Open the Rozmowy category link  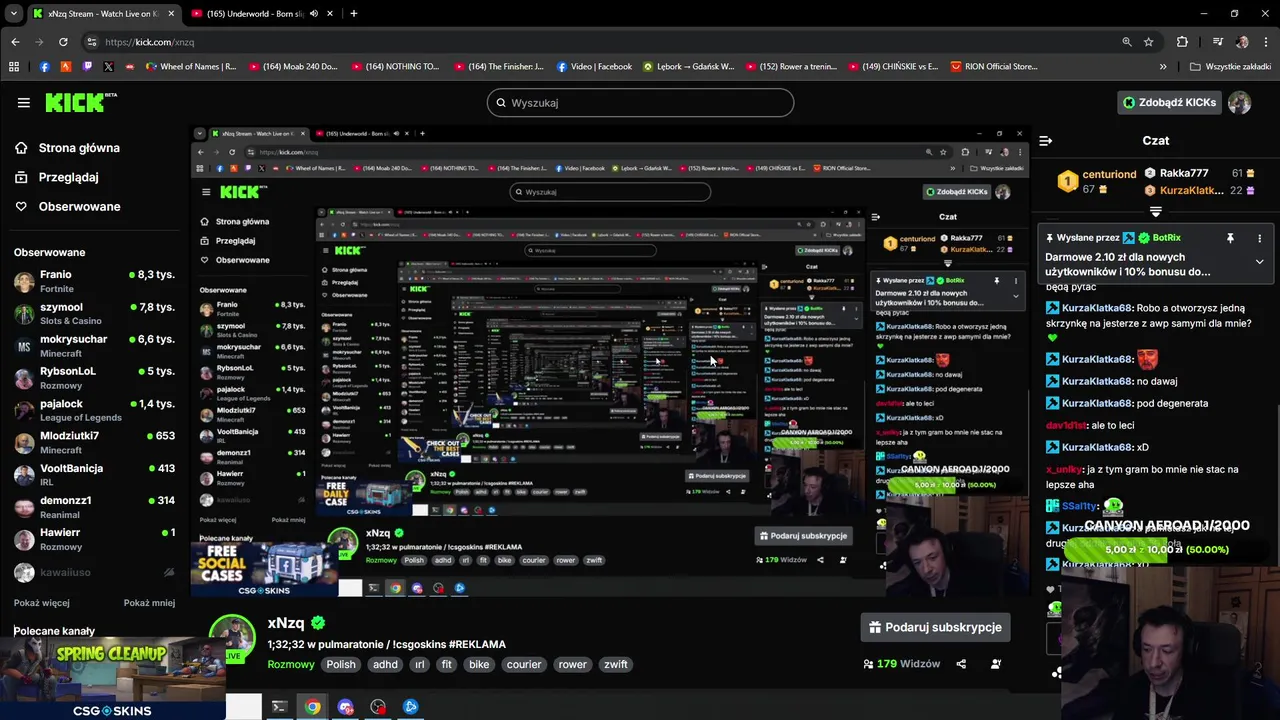click(x=291, y=664)
